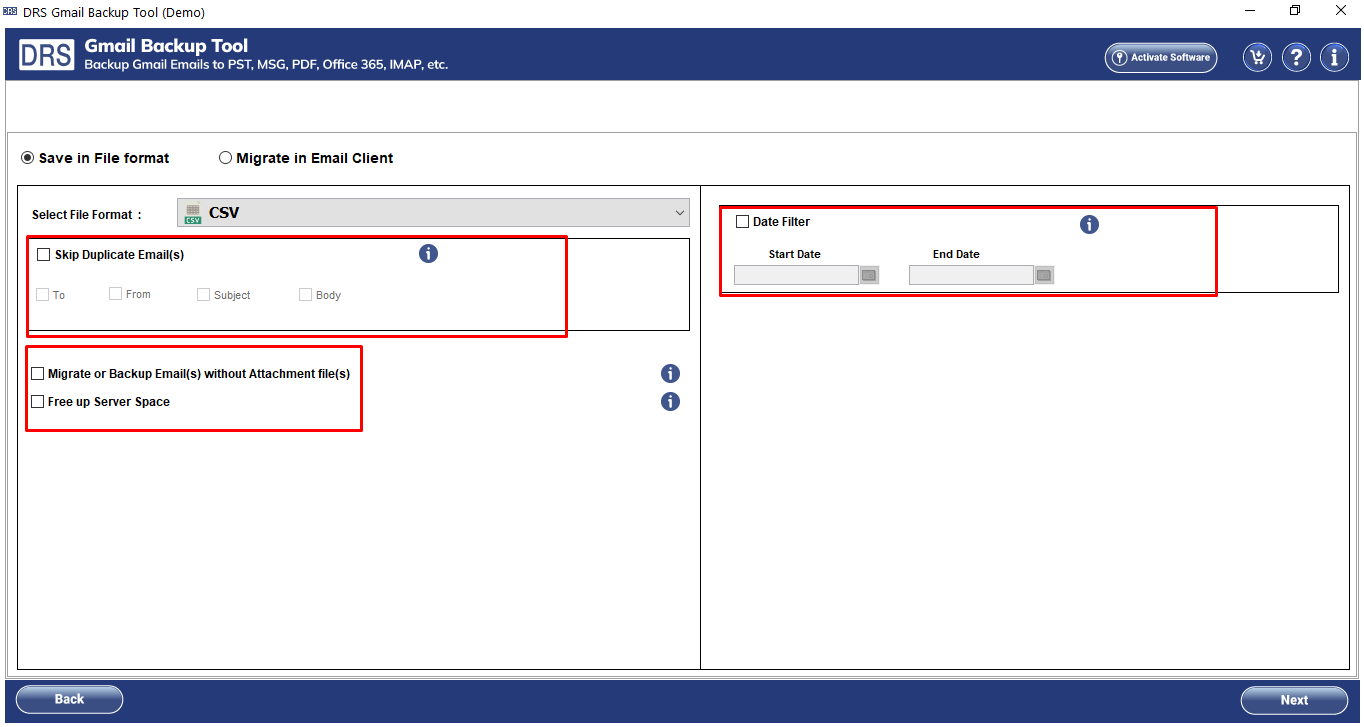Screen dimensions: 1364x727
Task: Show info for Free up Server Space
Action: click(670, 402)
